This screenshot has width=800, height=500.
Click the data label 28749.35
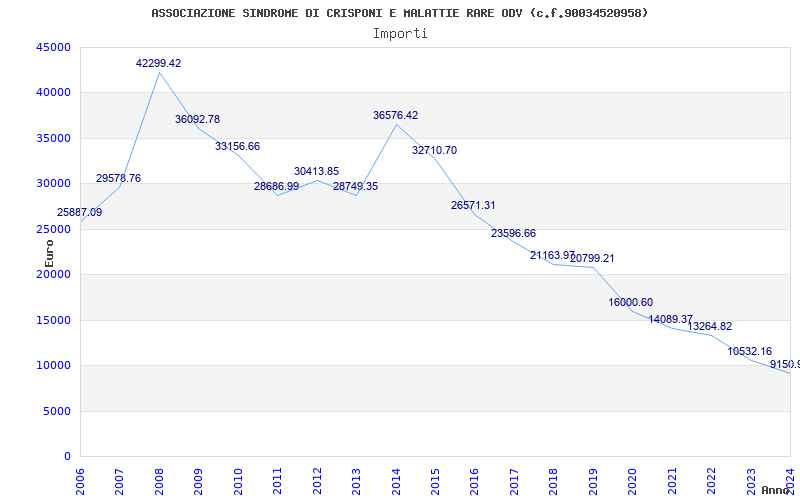coord(356,186)
